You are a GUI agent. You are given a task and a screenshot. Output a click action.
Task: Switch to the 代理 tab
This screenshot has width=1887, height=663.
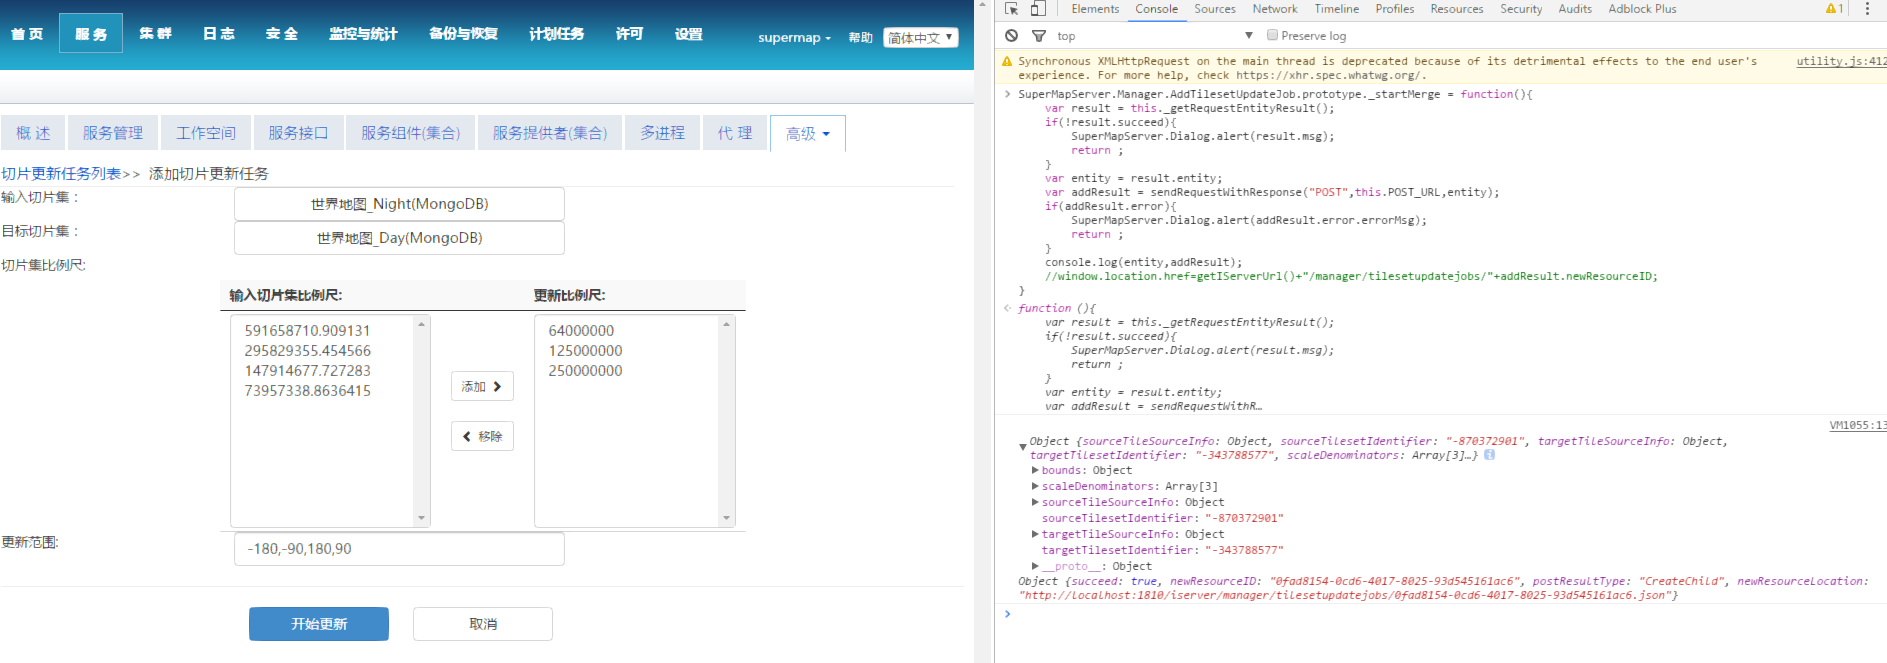(735, 133)
